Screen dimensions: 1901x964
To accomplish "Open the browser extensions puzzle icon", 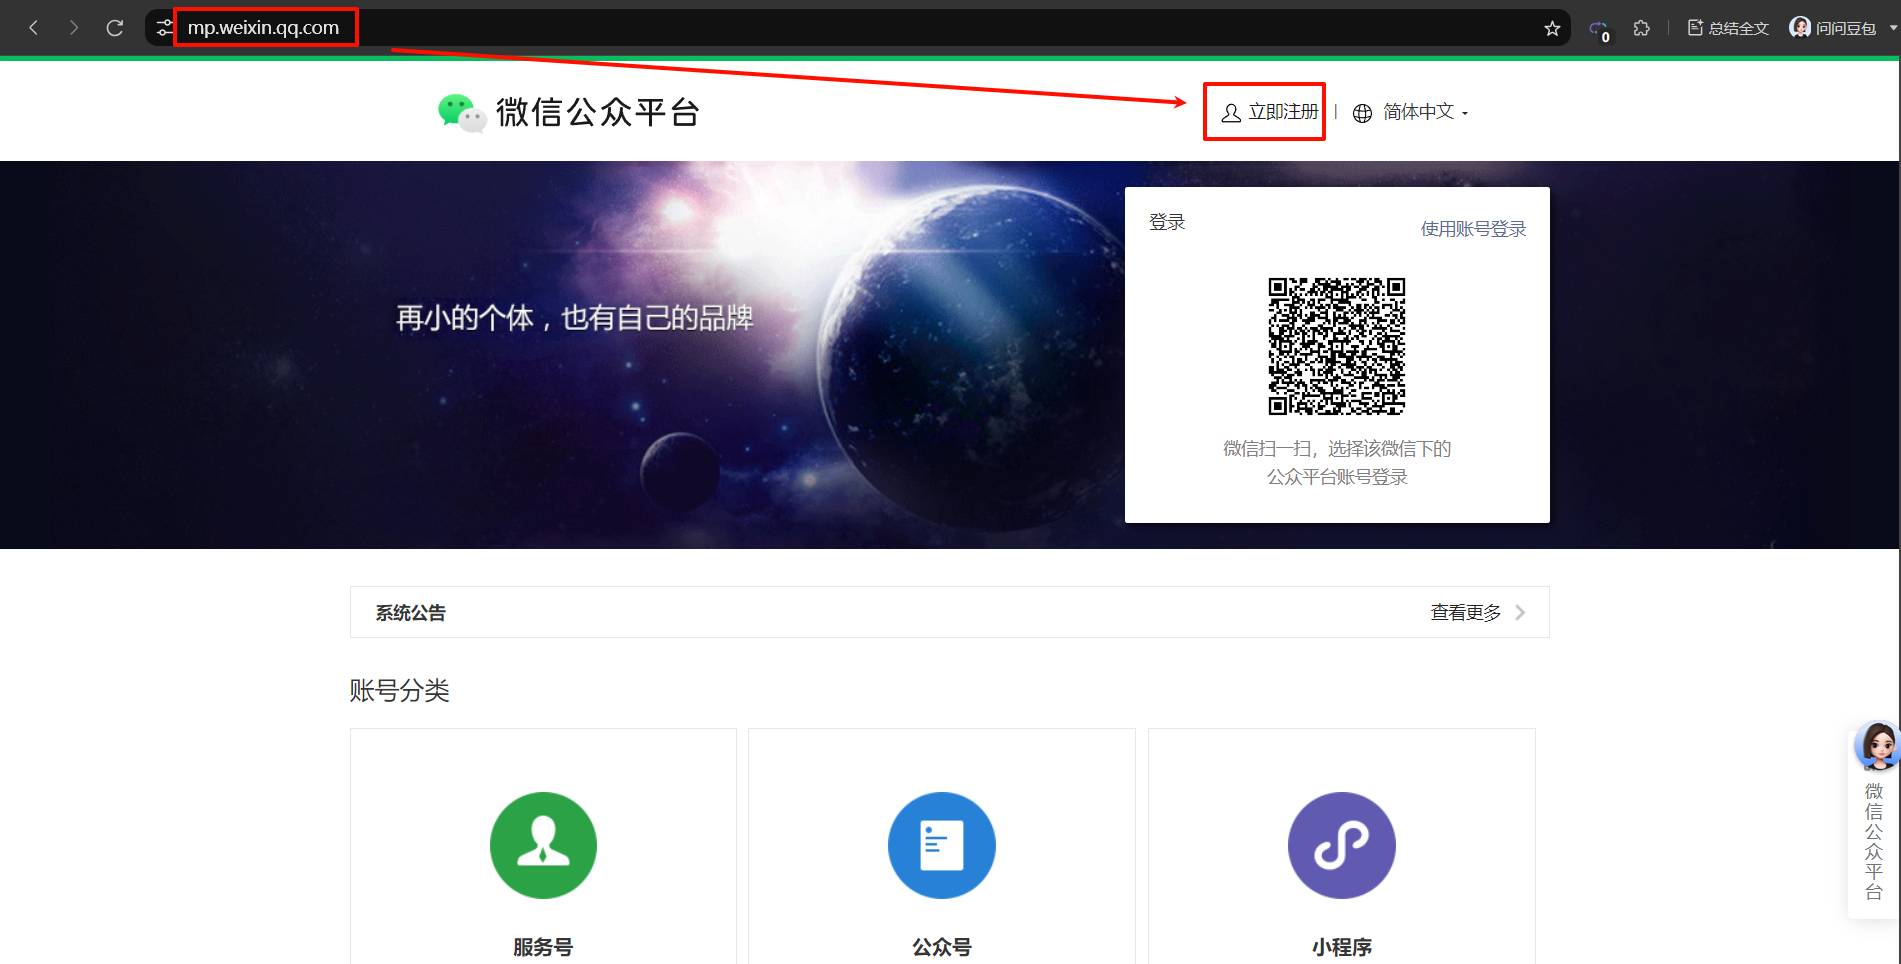I will tap(1641, 28).
